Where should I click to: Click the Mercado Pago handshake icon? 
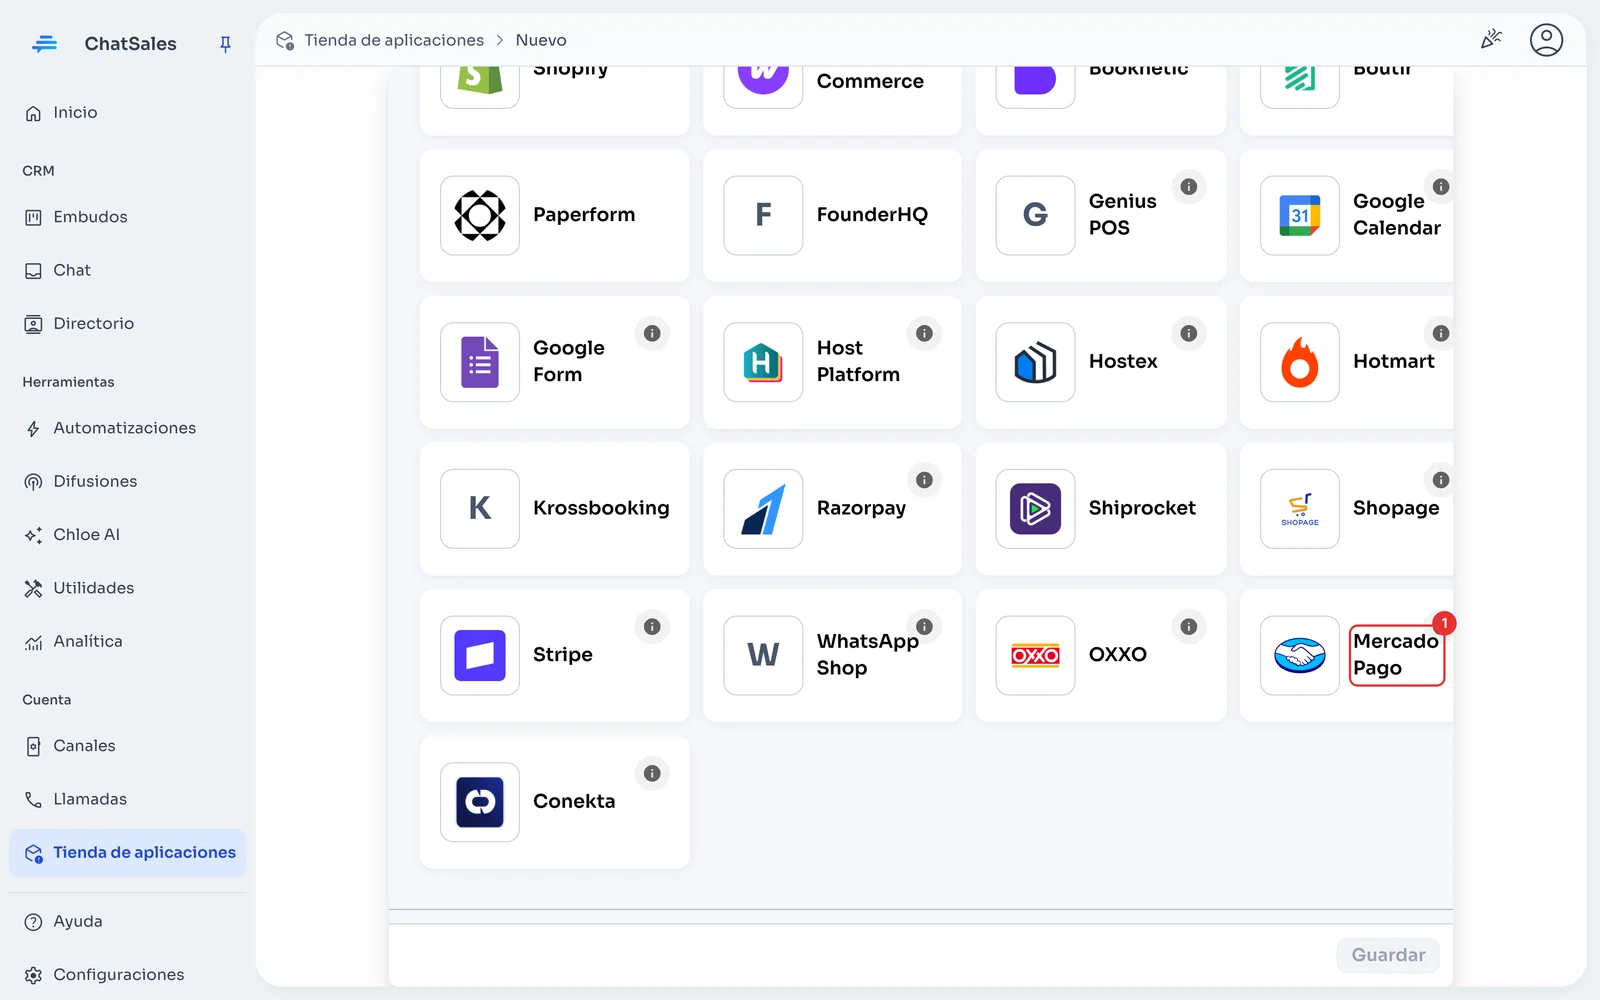tap(1300, 655)
